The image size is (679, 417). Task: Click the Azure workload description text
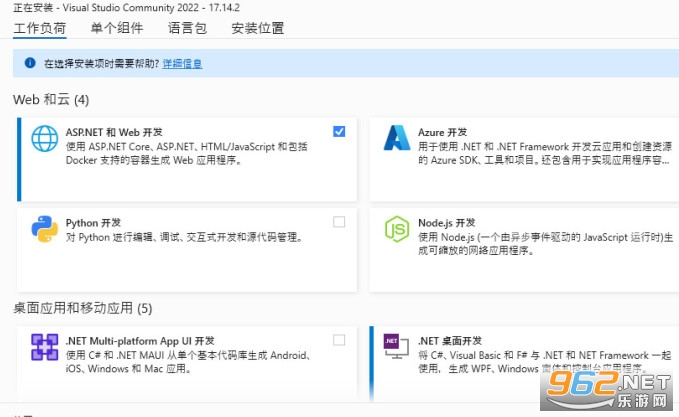(545, 153)
